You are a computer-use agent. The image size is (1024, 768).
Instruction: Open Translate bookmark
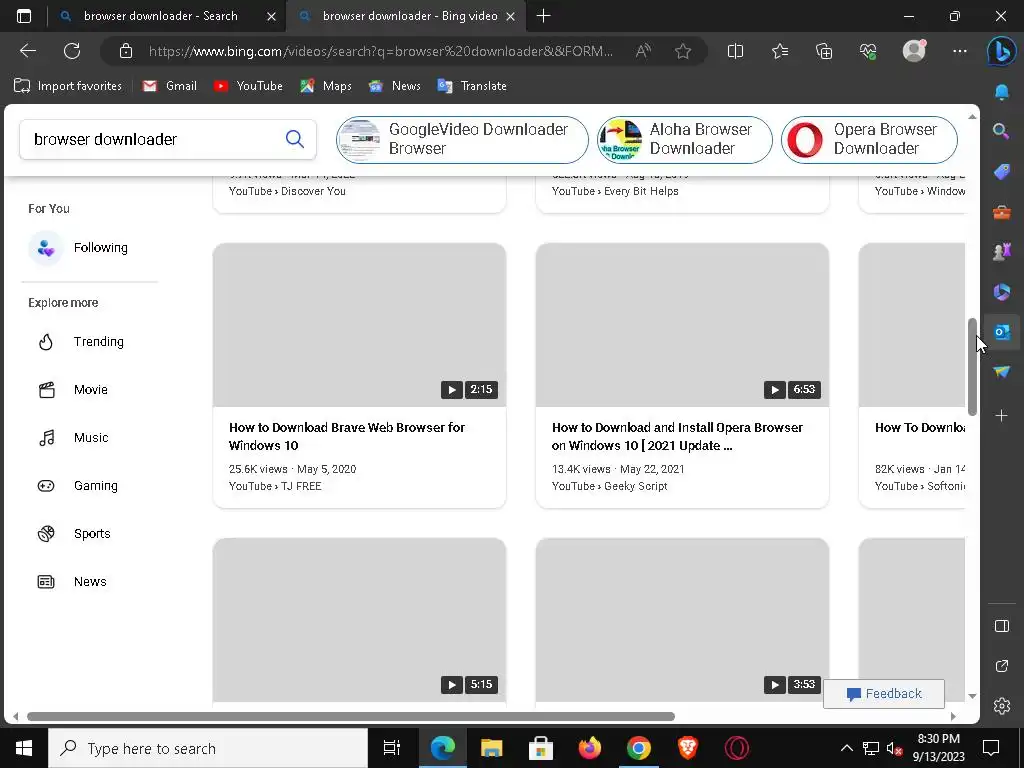coord(472,86)
